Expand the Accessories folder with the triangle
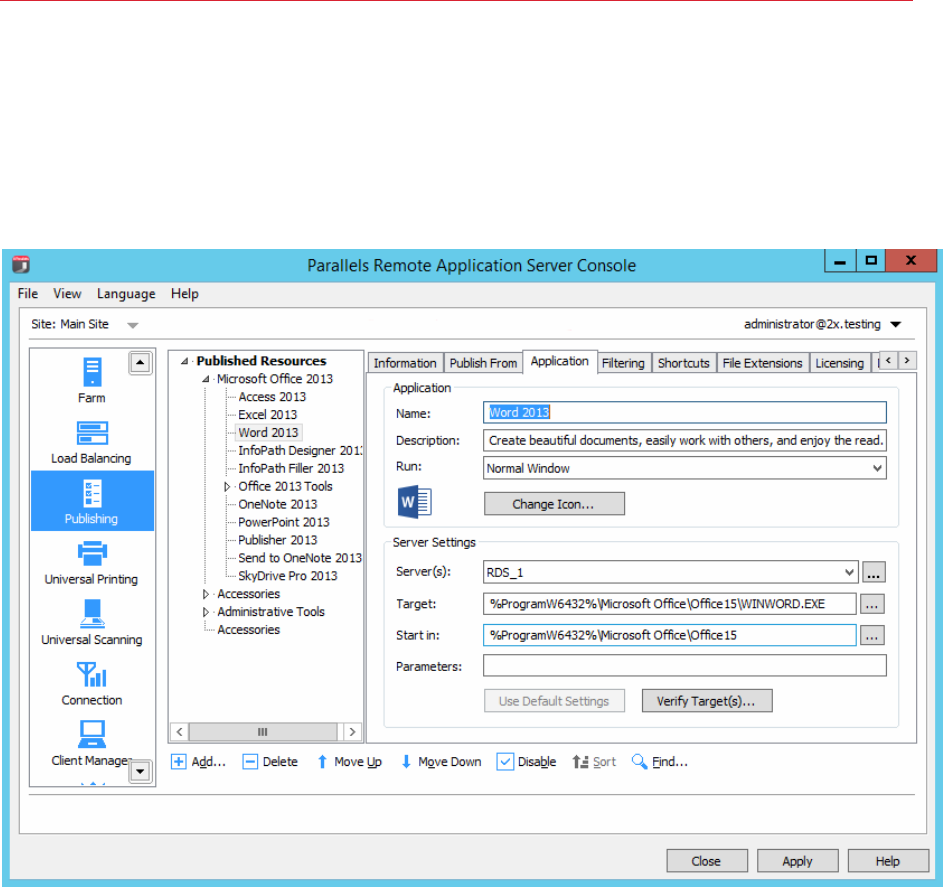 pyautogui.click(x=206, y=594)
